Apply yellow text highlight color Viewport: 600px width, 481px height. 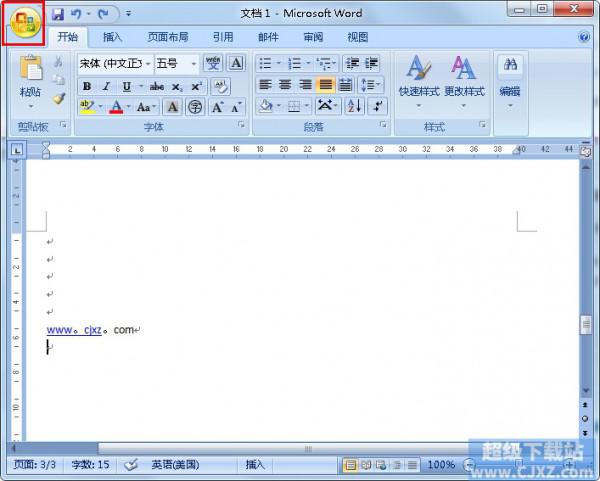click(88, 106)
